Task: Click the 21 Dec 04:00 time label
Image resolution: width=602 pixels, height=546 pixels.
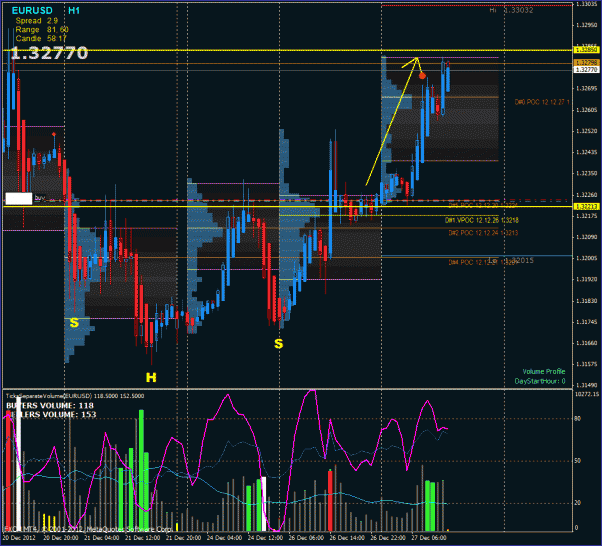Action: click(102, 538)
